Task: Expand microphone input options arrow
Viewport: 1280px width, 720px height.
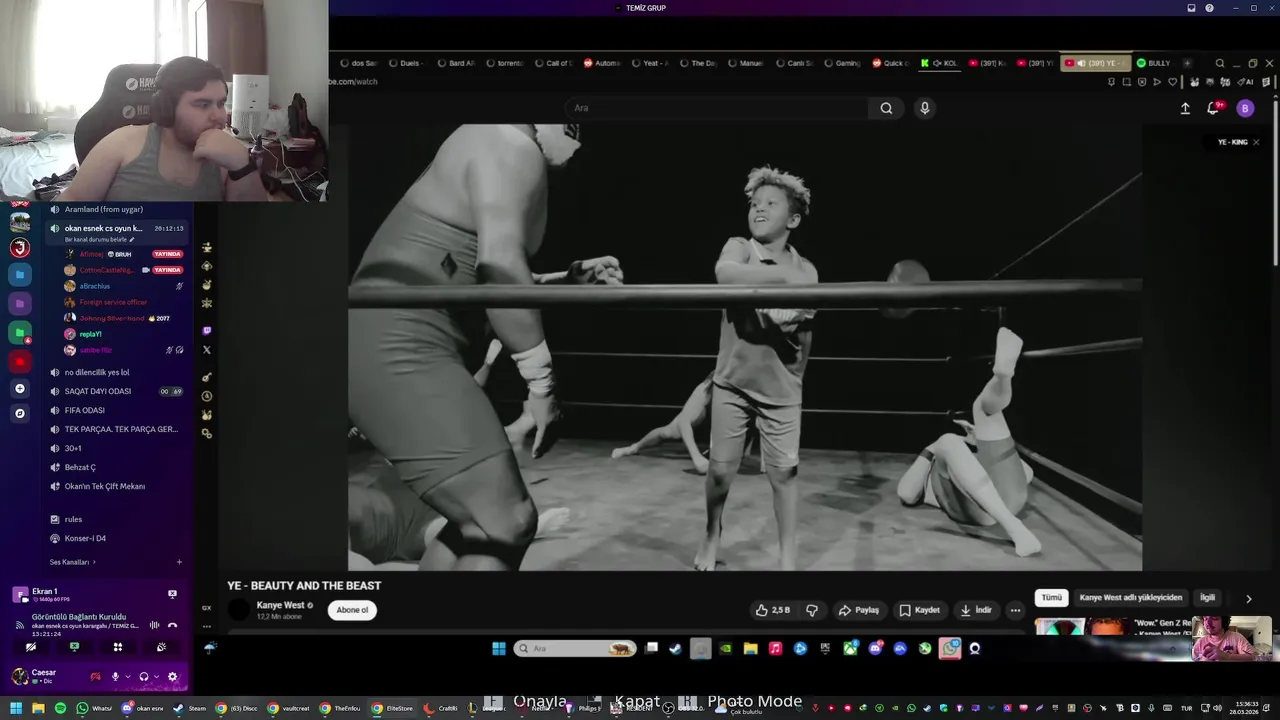Action: tap(127, 677)
